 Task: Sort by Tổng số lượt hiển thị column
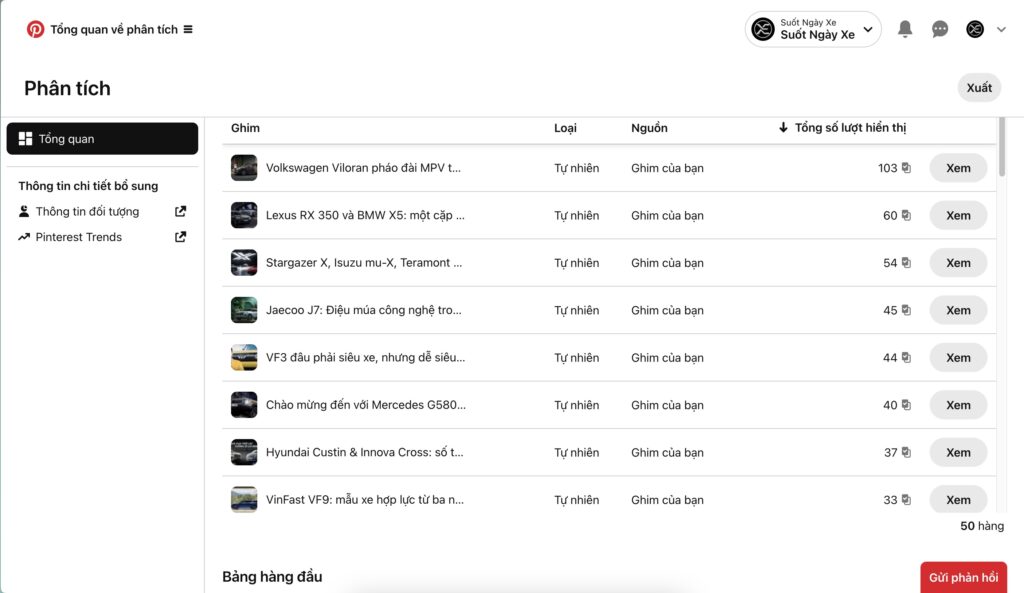click(842, 128)
